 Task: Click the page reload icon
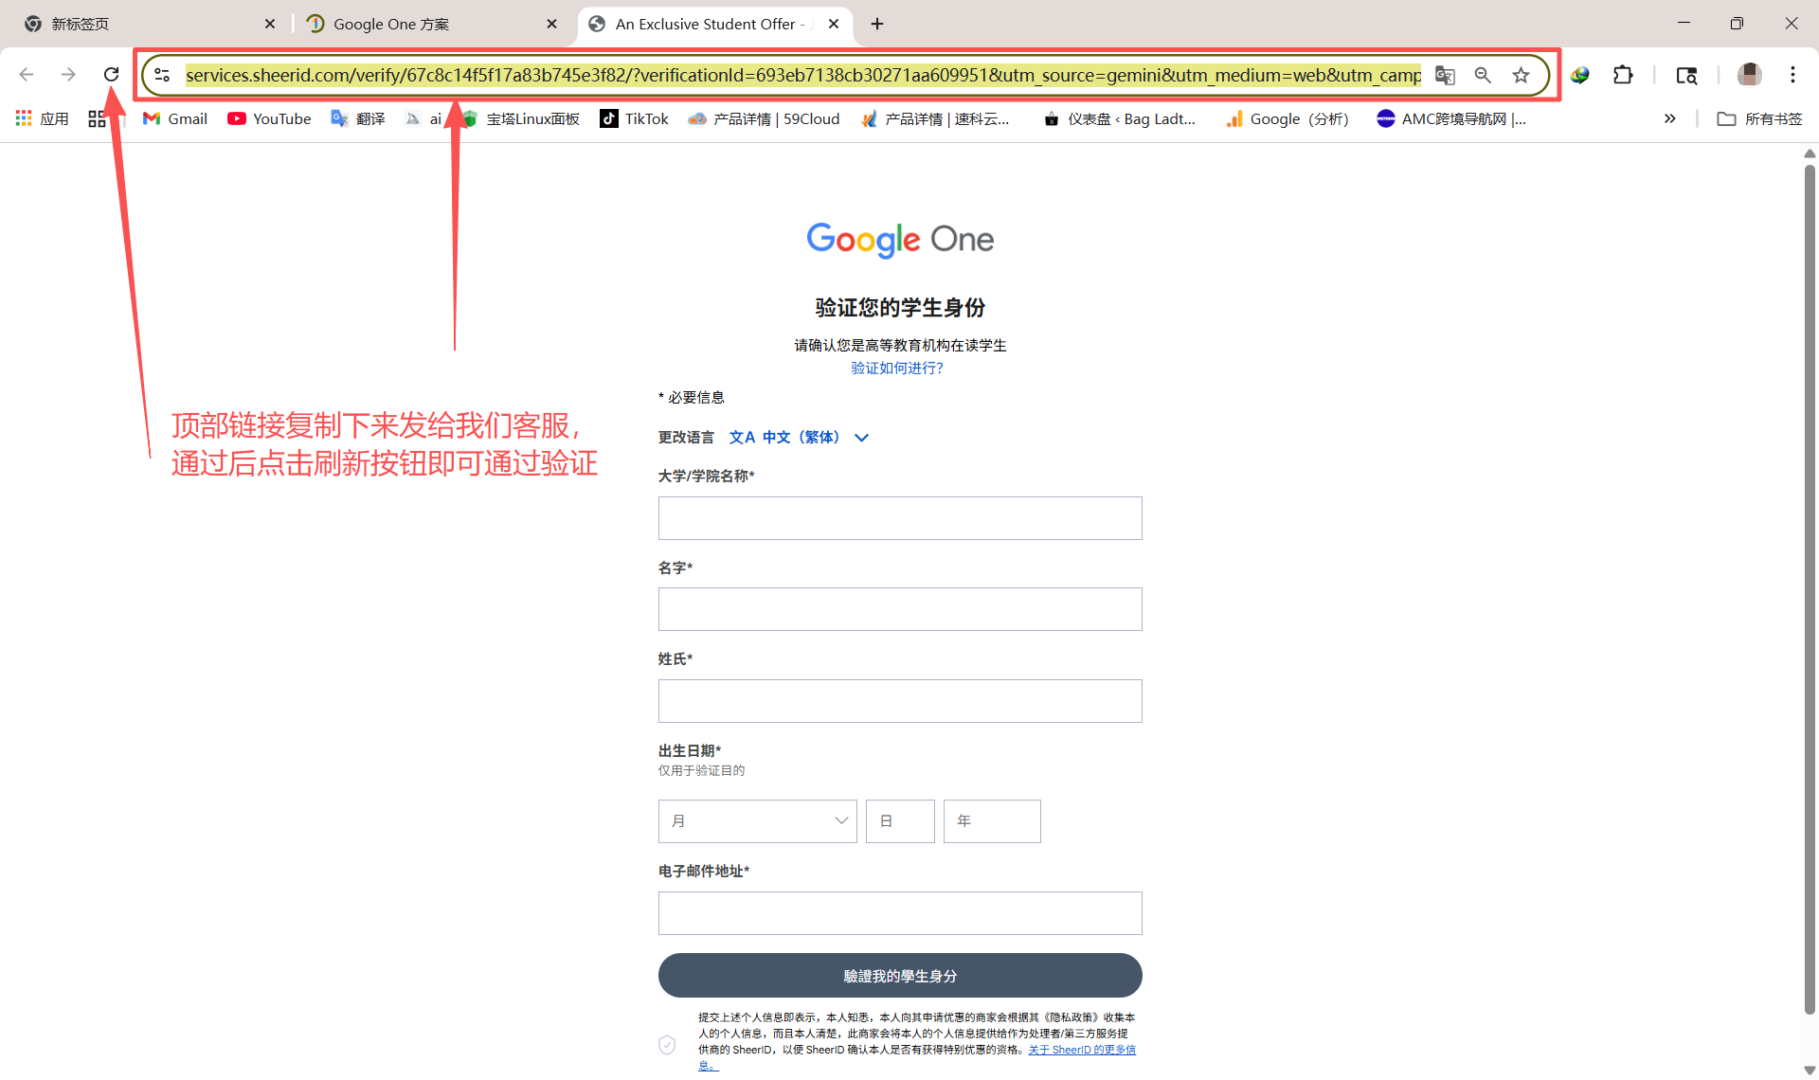tap(111, 74)
